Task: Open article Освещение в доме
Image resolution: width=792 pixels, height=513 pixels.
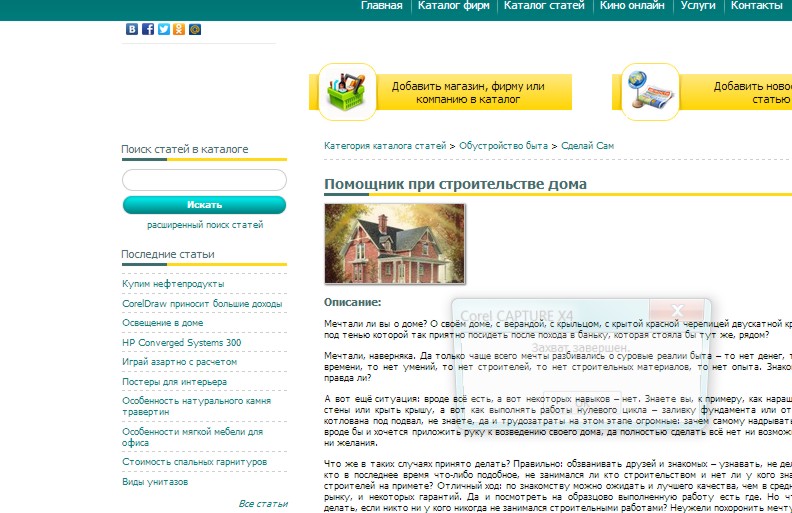Action: click(163, 323)
